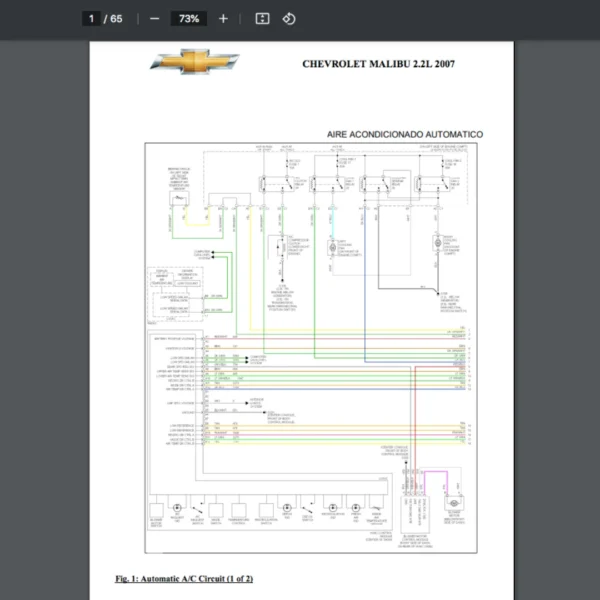Rotate the document counterclockwise
This screenshot has height=600, width=600.
tap(289, 18)
